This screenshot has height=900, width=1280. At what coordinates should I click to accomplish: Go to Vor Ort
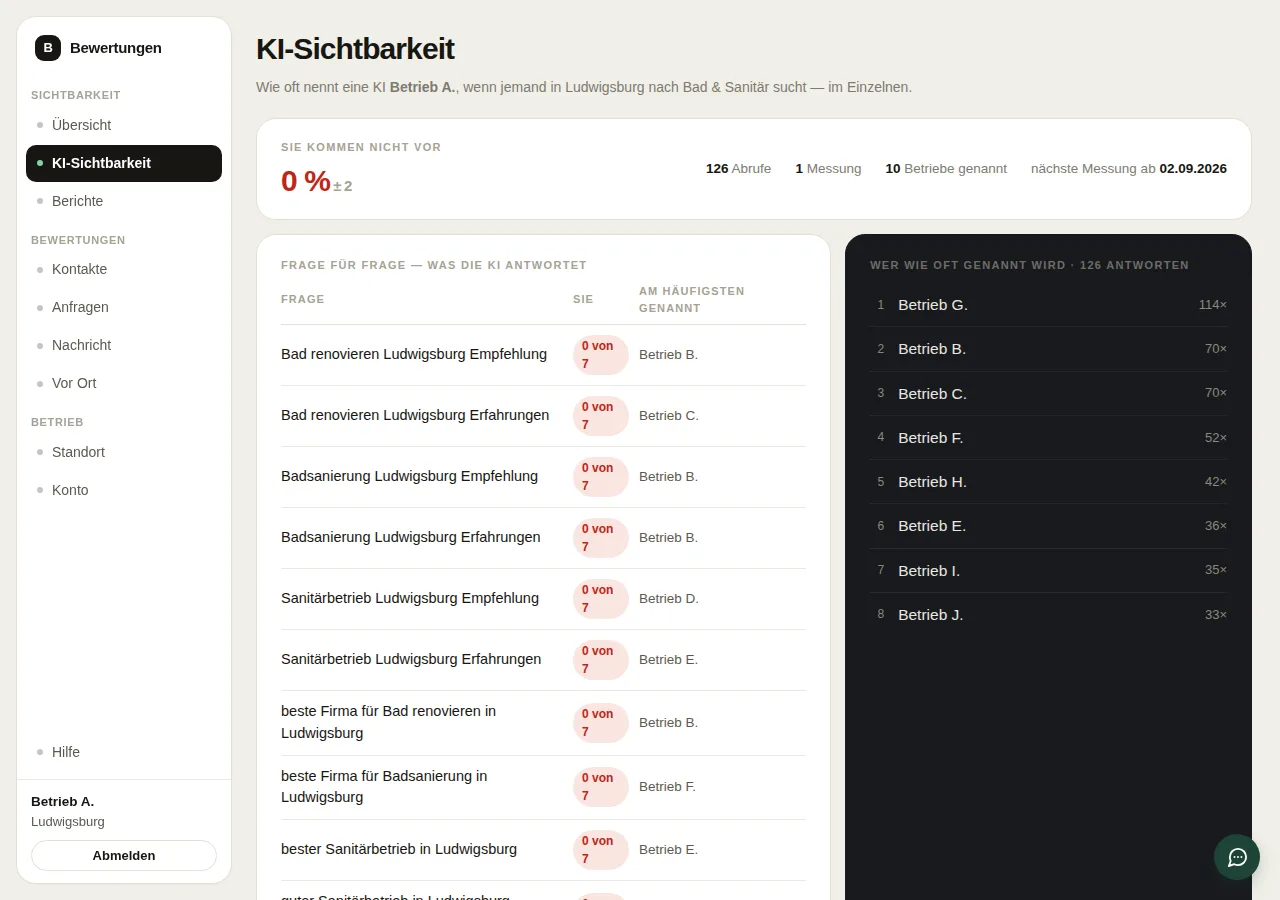pyautogui.click(x=124, y=383)
